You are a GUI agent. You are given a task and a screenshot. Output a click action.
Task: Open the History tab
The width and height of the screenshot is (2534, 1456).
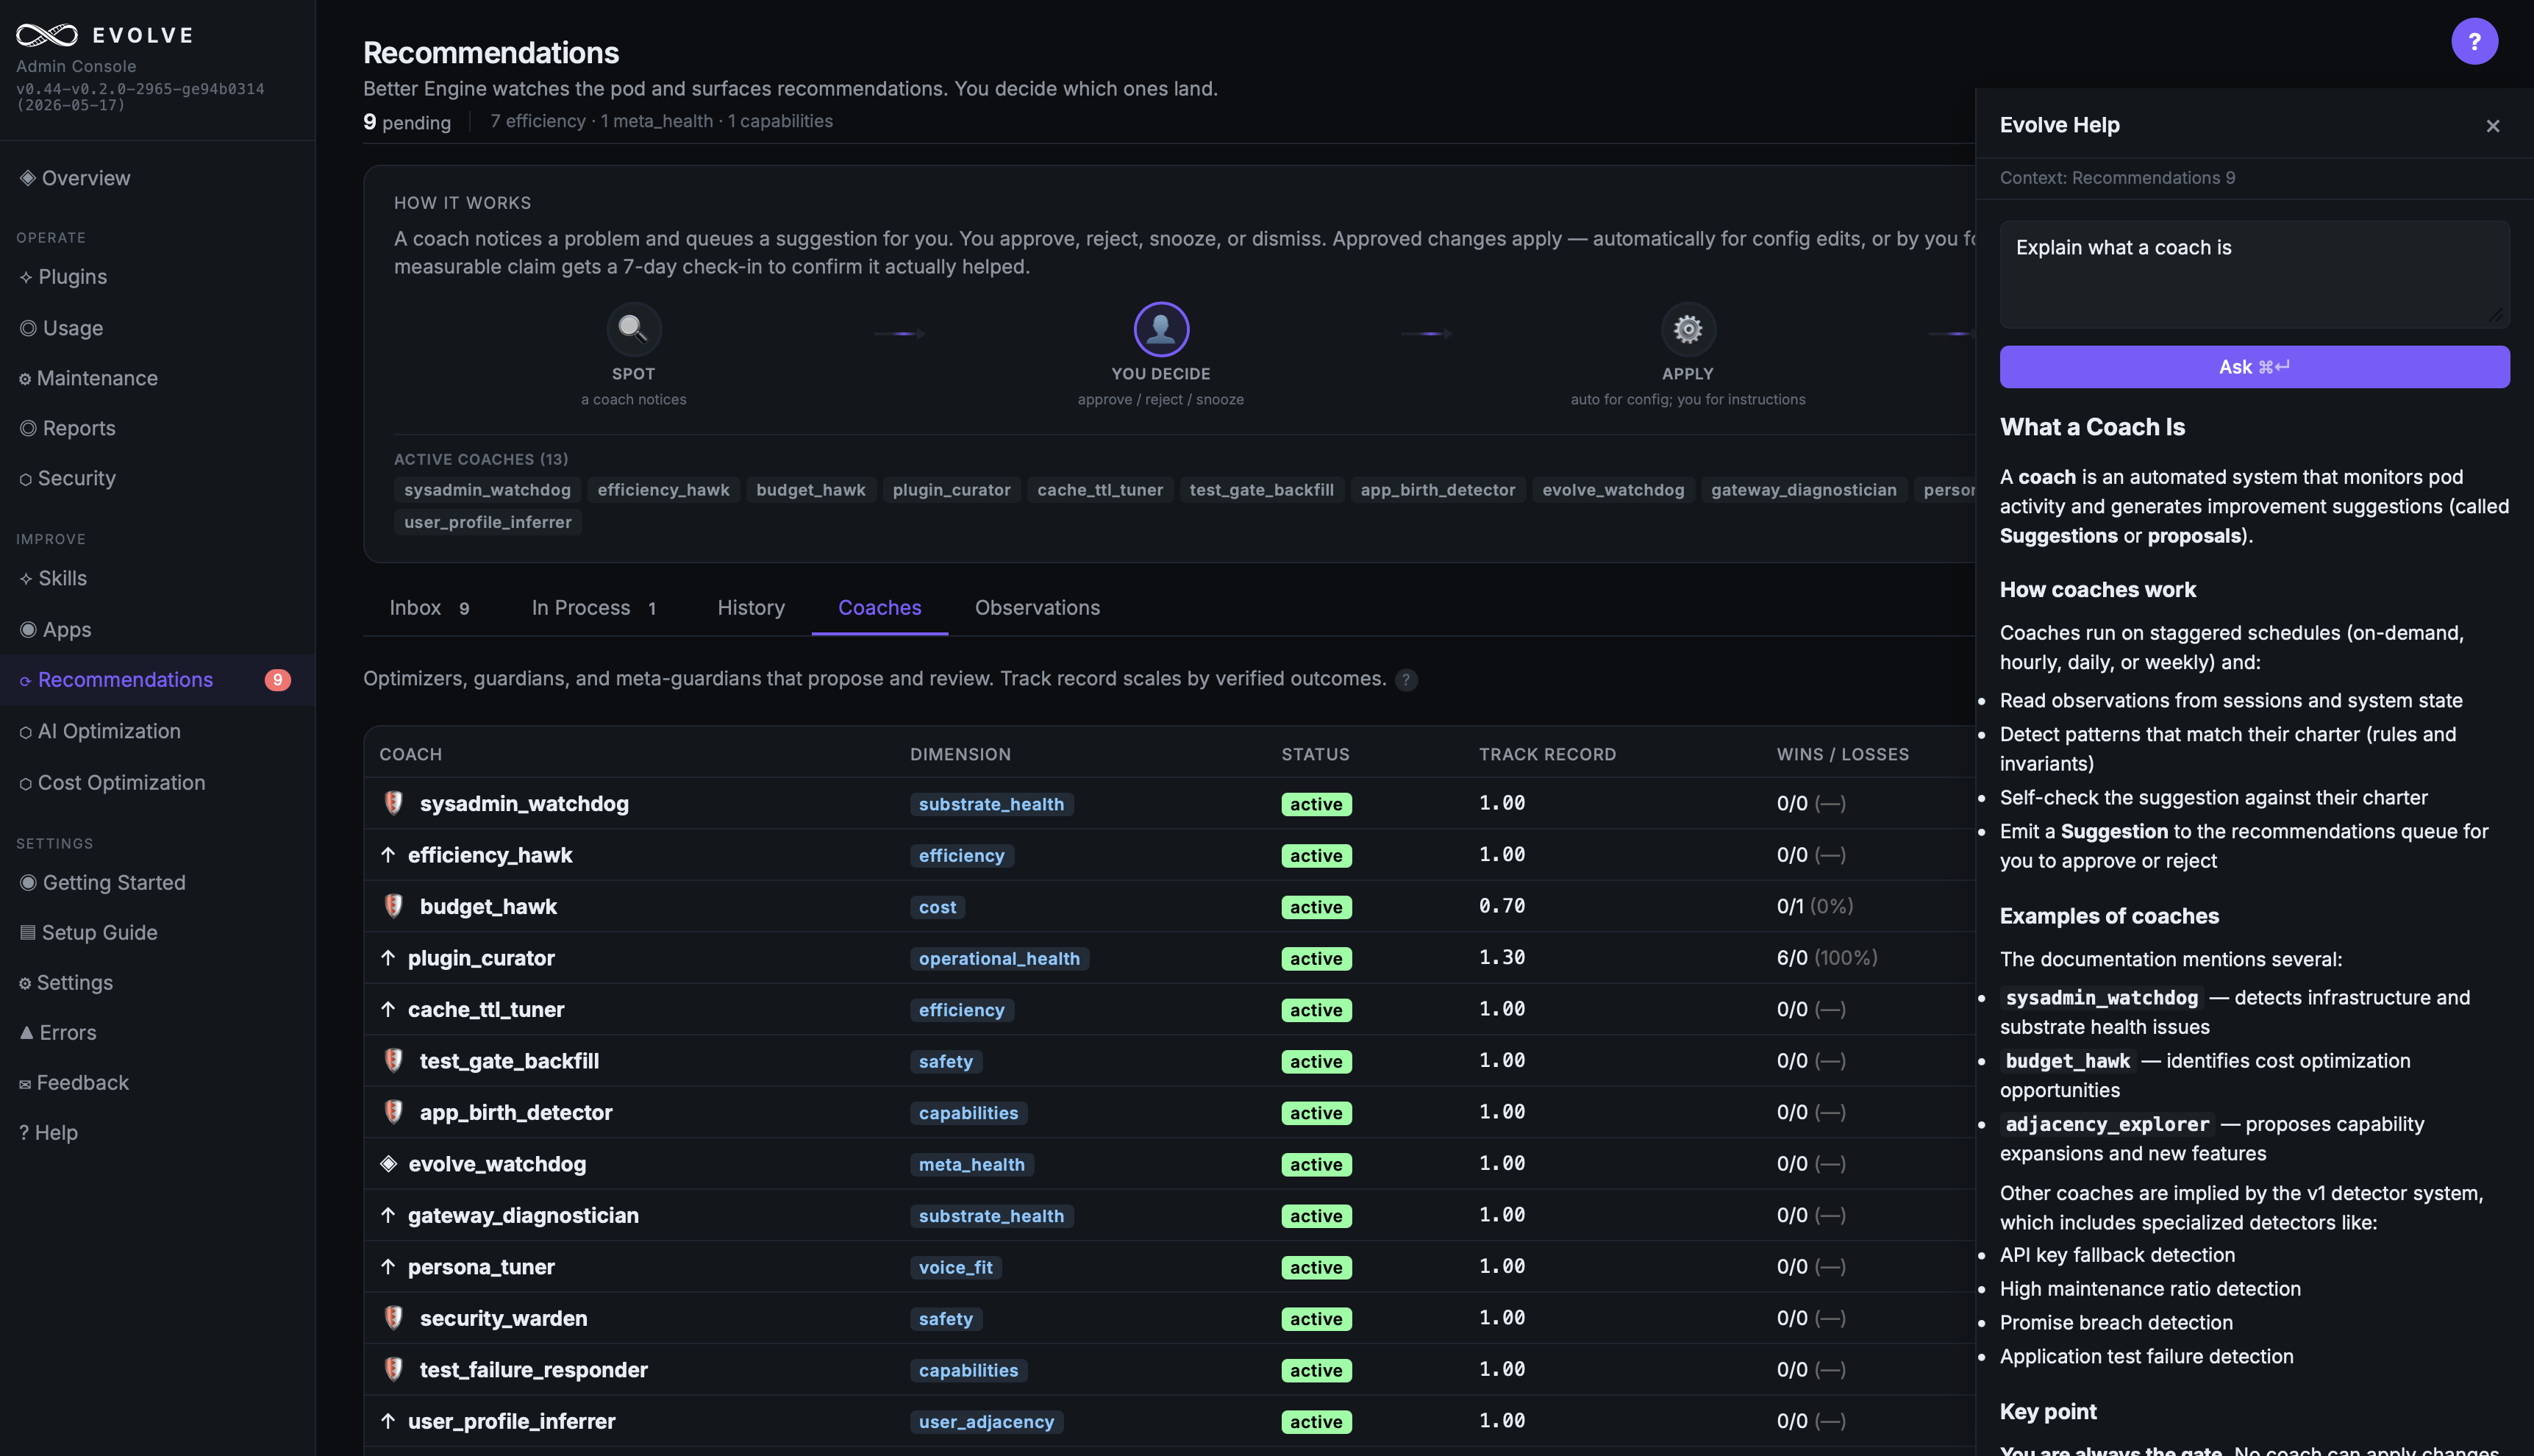751,608
